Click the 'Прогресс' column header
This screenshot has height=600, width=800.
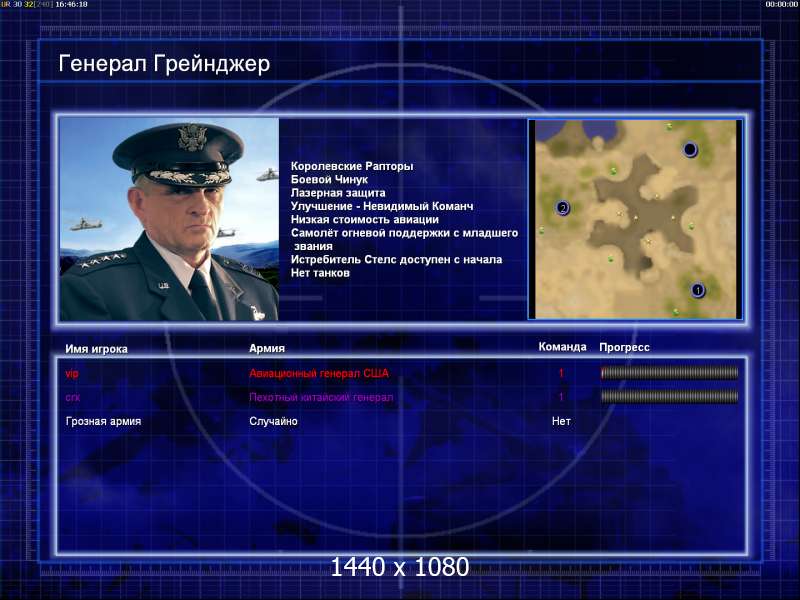(624, 347)
